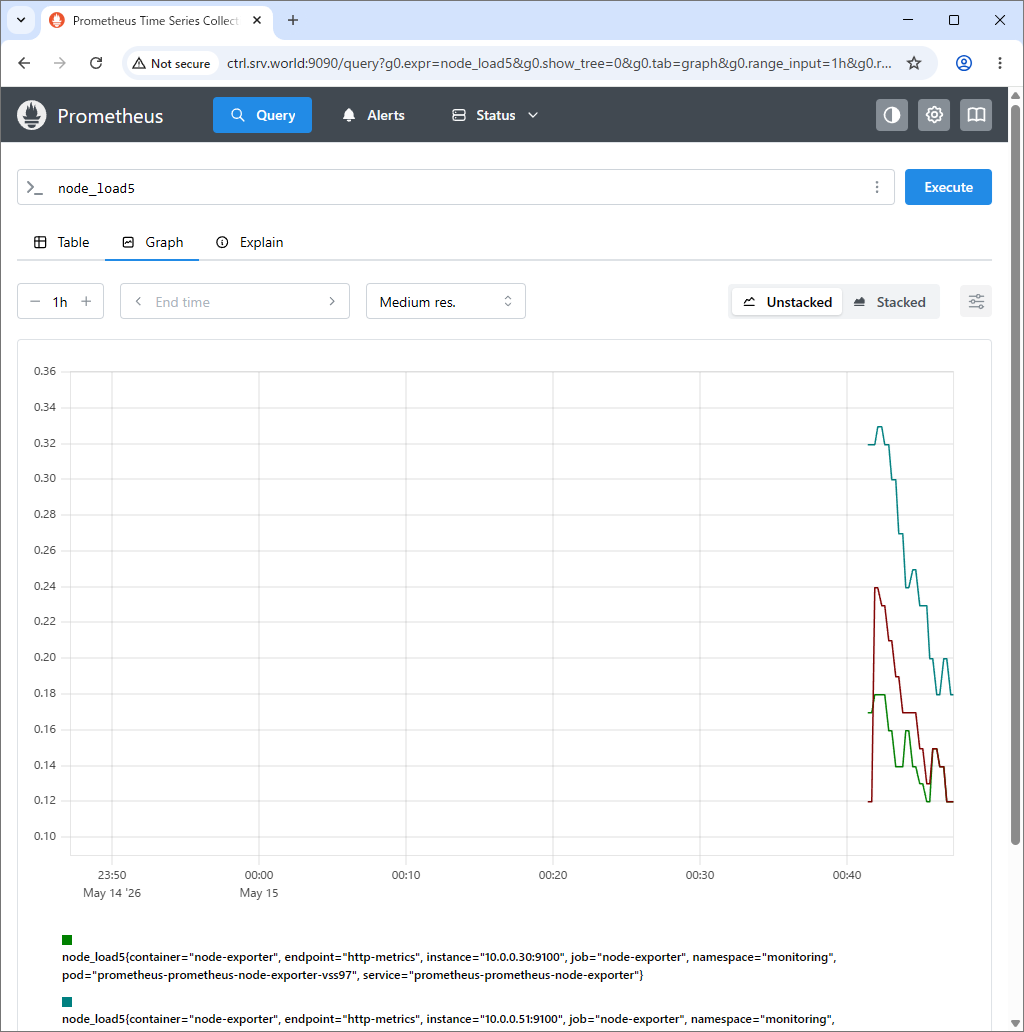Switch to the Explain tab
Image resolution: width=1024 pixels, height=1032 pixels.
point(249,242)
